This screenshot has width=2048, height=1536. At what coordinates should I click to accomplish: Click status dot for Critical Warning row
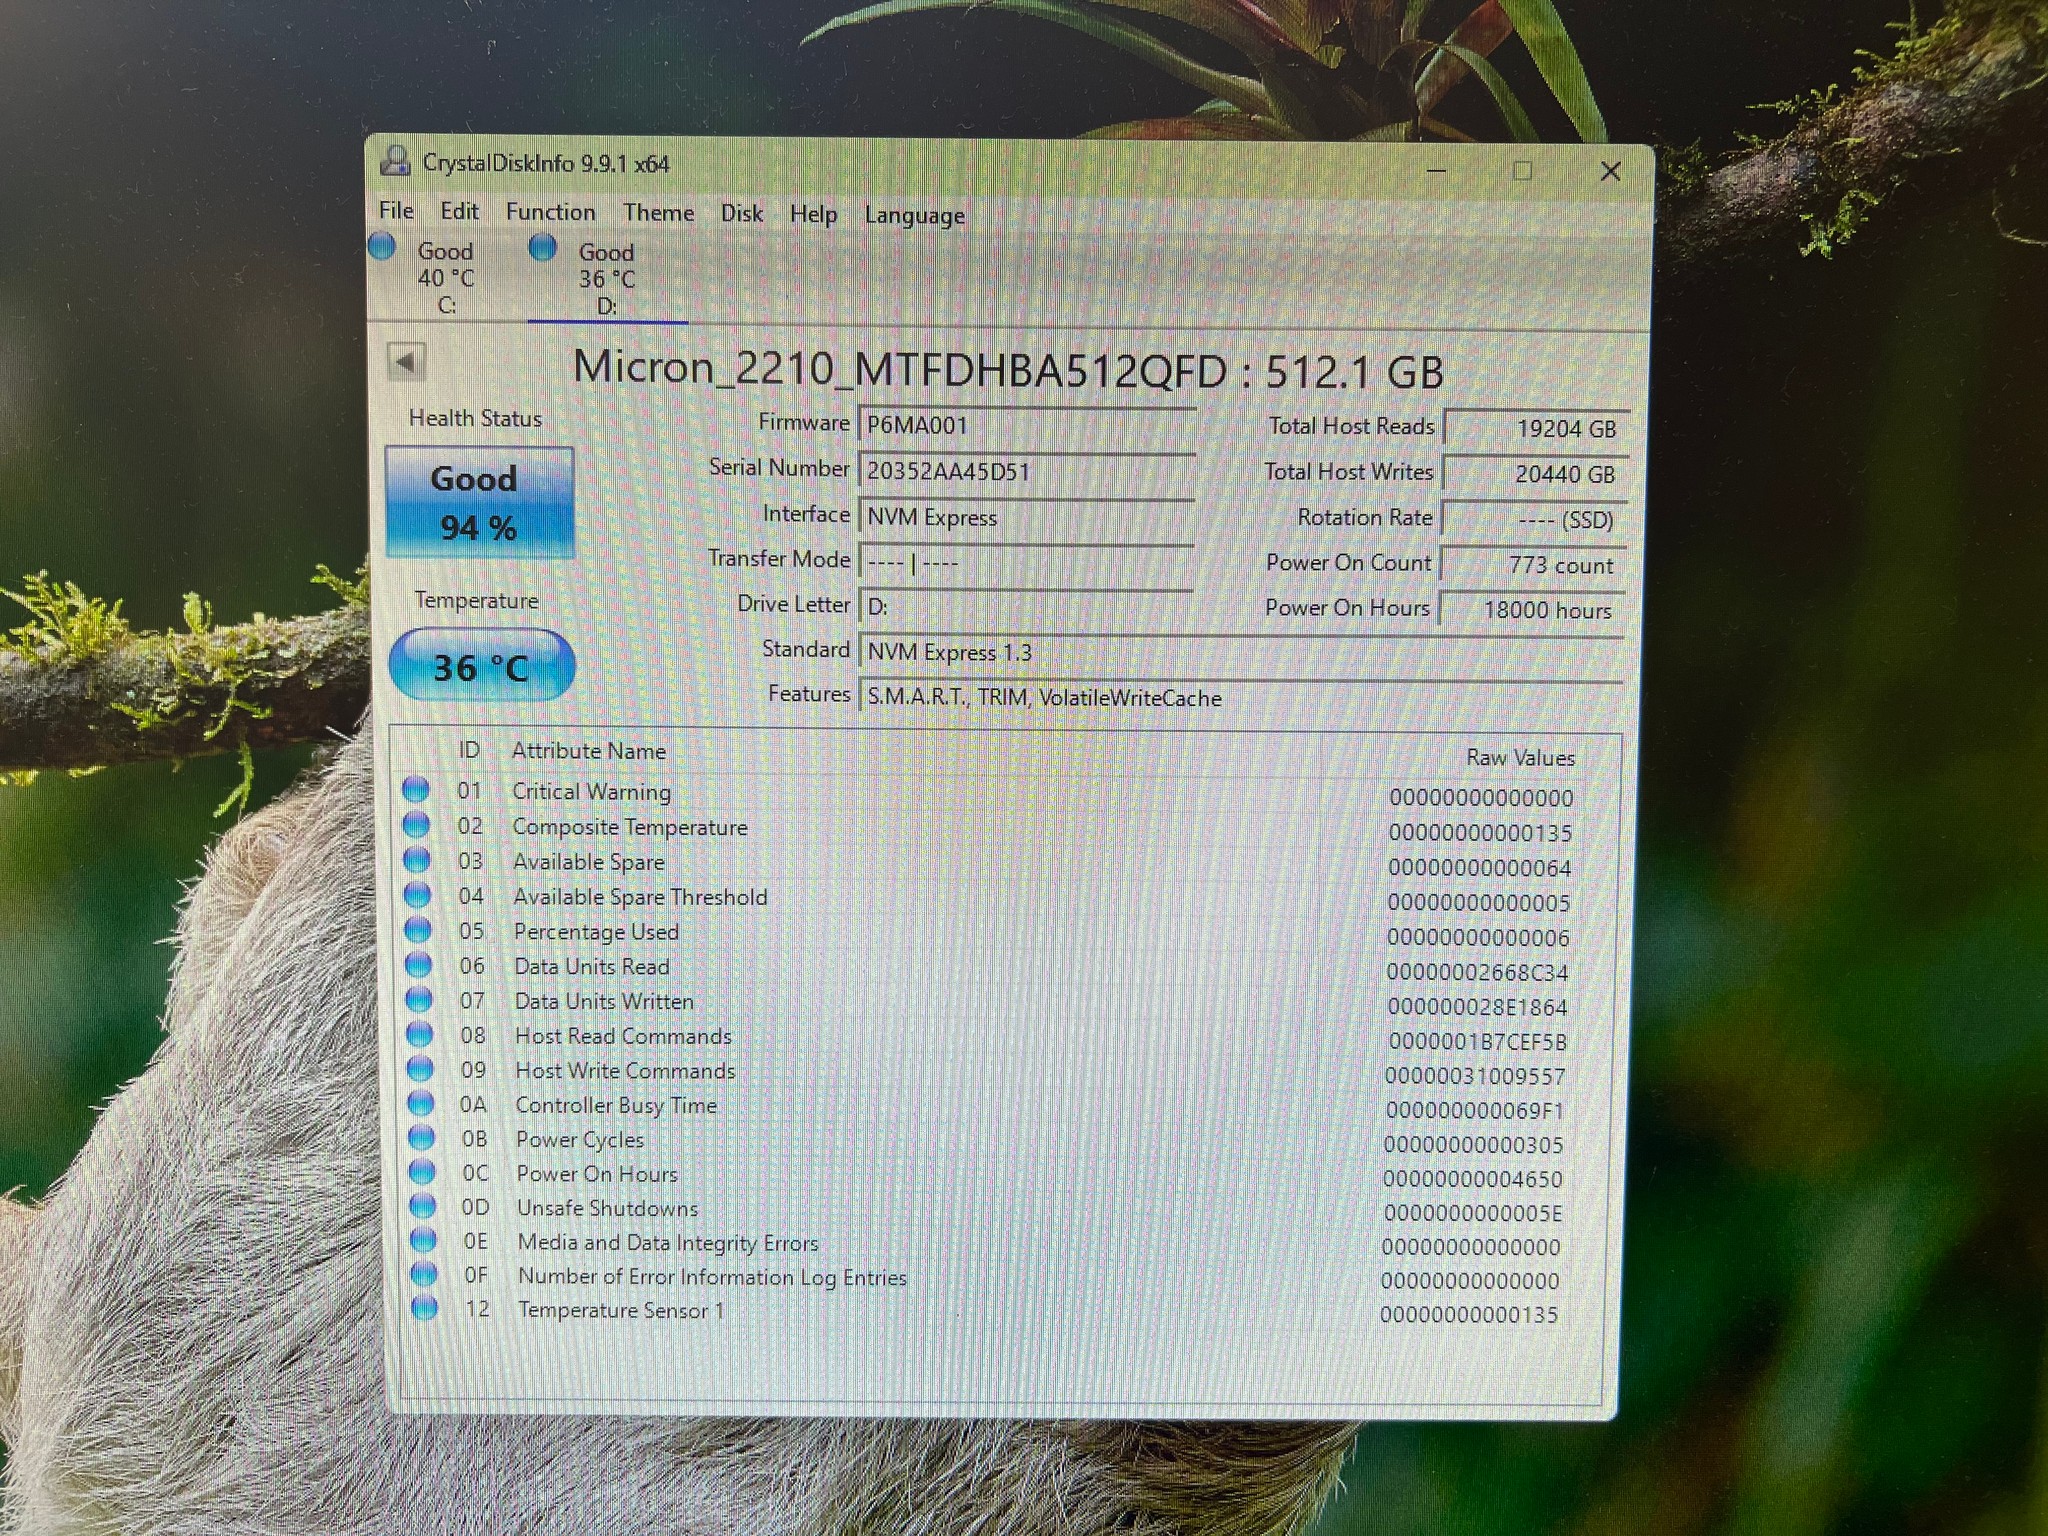[416, 790]
